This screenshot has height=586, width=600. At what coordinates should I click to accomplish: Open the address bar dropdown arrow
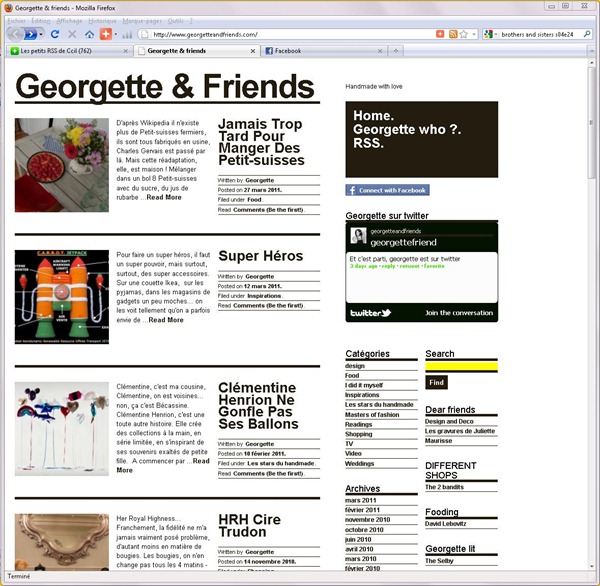click(x=474, y=34)
